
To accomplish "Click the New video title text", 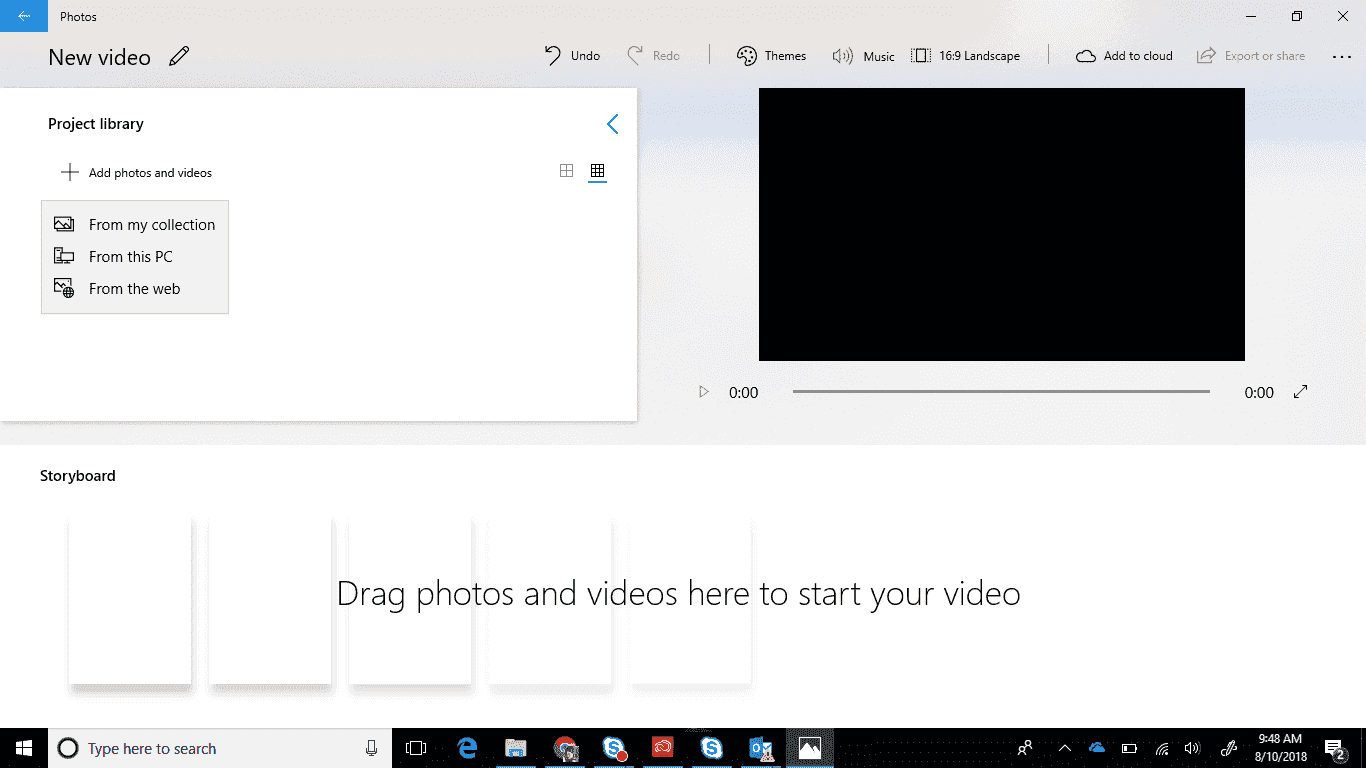I will click(100, 58).
